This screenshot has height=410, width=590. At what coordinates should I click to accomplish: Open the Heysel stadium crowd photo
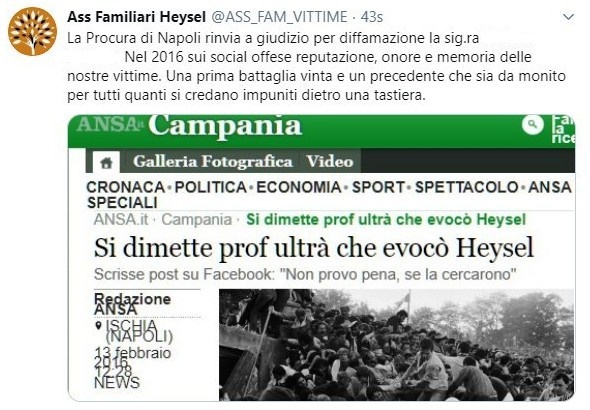pos(397,345)
